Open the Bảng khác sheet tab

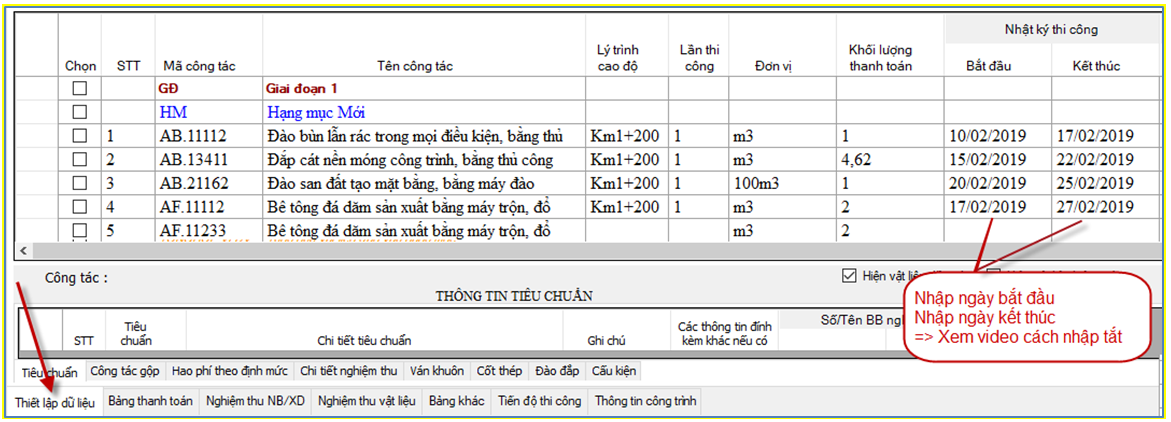457,401
